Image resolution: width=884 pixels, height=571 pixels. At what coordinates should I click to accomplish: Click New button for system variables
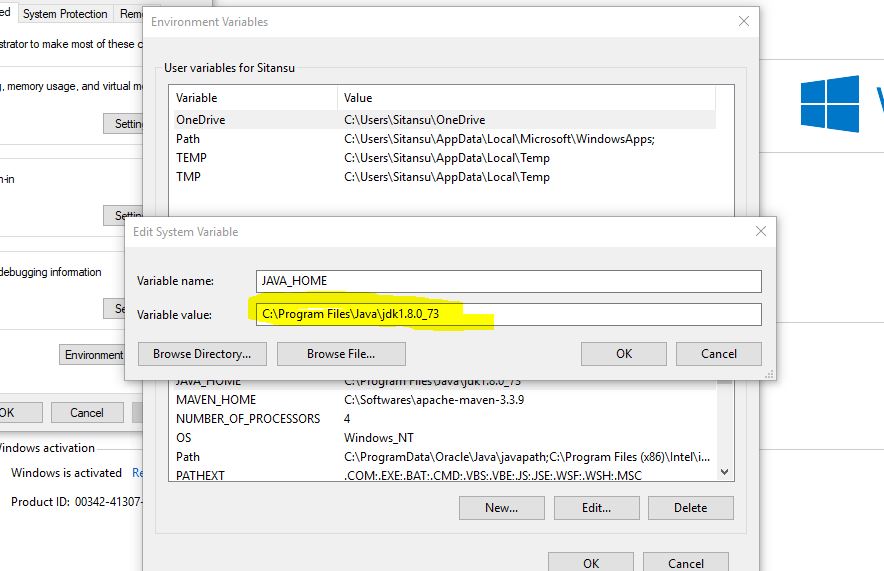pyautogui.click(x=501, y=508)
